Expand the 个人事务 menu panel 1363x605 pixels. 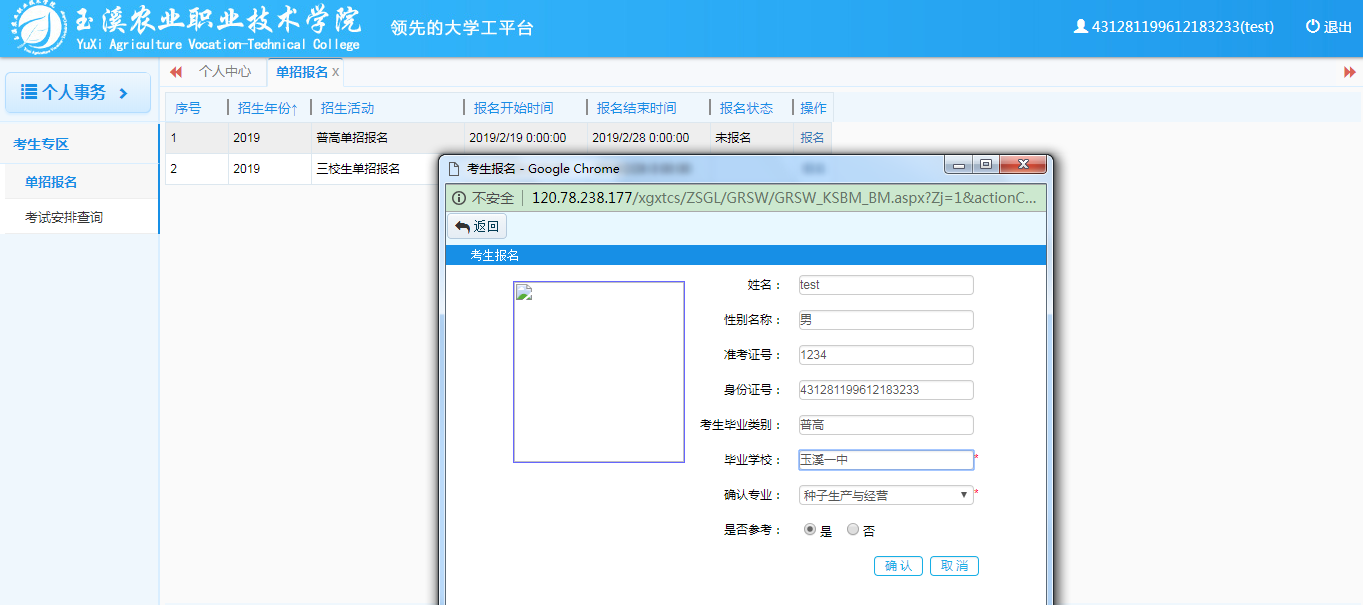pos(77,93)
